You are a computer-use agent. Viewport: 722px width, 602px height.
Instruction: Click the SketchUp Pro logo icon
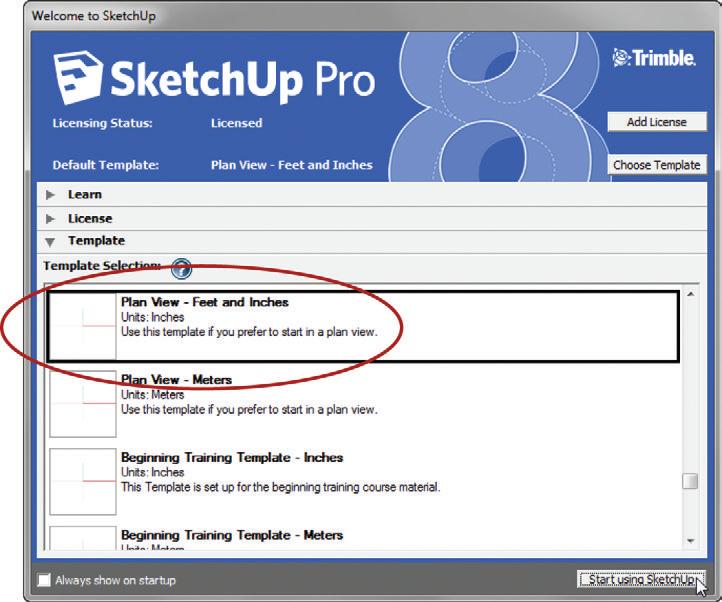[77, 77]
